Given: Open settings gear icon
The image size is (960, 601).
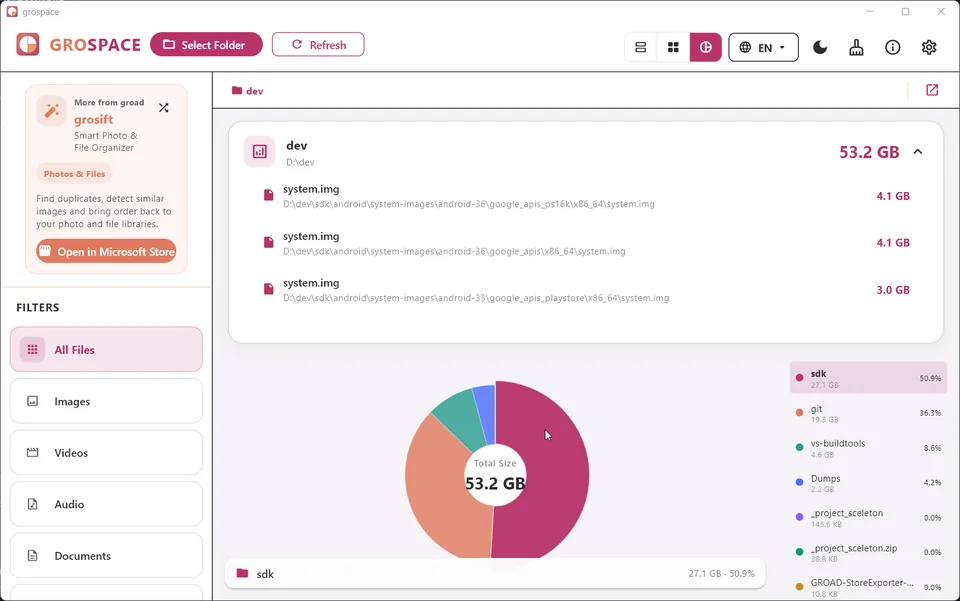Looking at the screenshot, I should click(x=929, y=47).
